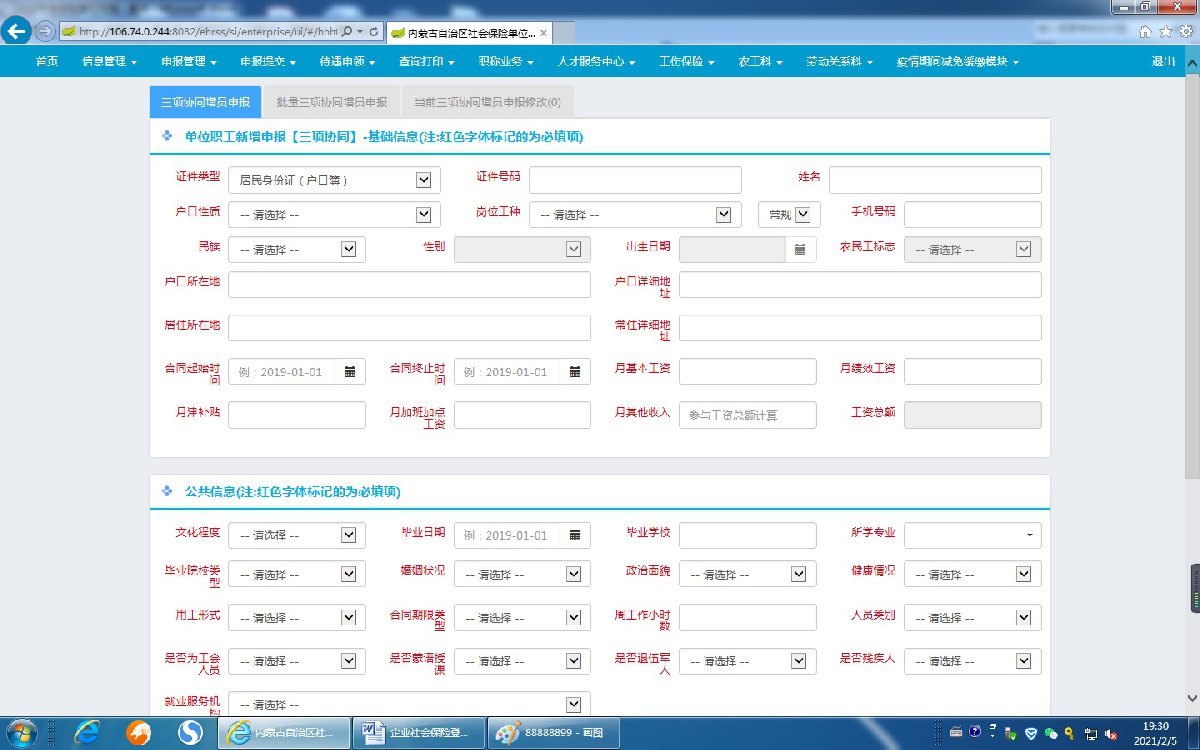Expand the 证件类型 dropdown
Viewport: 1200px width, 750px height.
pos(423,180)
